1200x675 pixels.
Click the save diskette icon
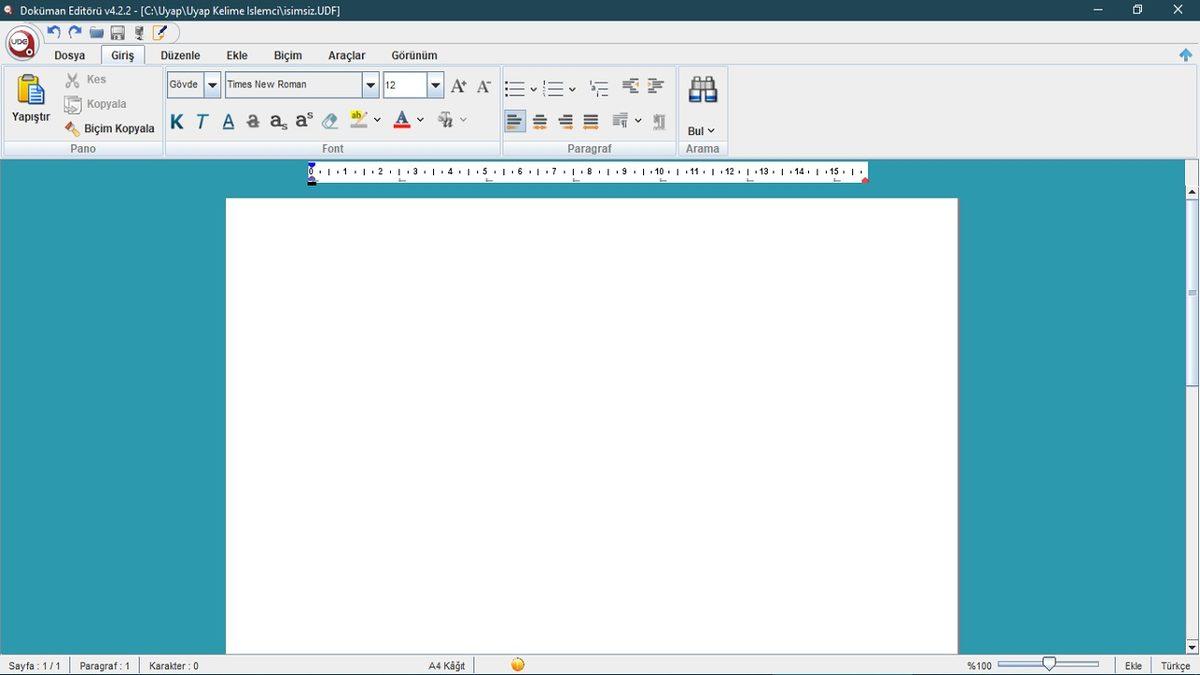click(117, 33)
